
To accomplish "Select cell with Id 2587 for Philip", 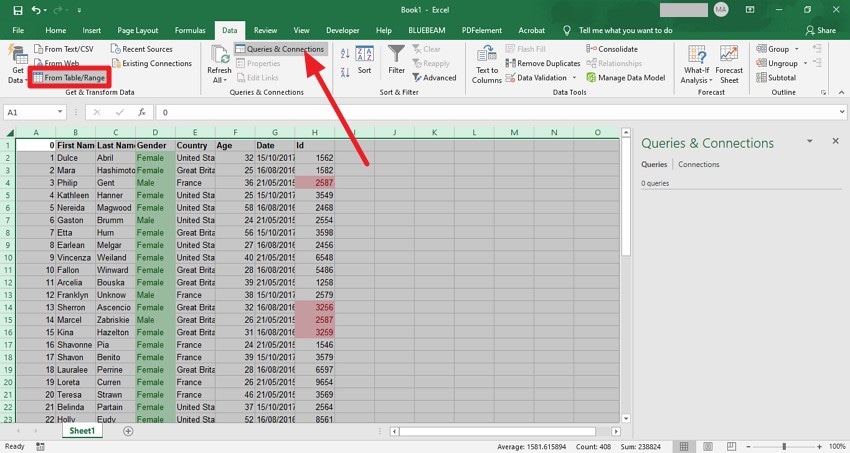I will point(315,183).
